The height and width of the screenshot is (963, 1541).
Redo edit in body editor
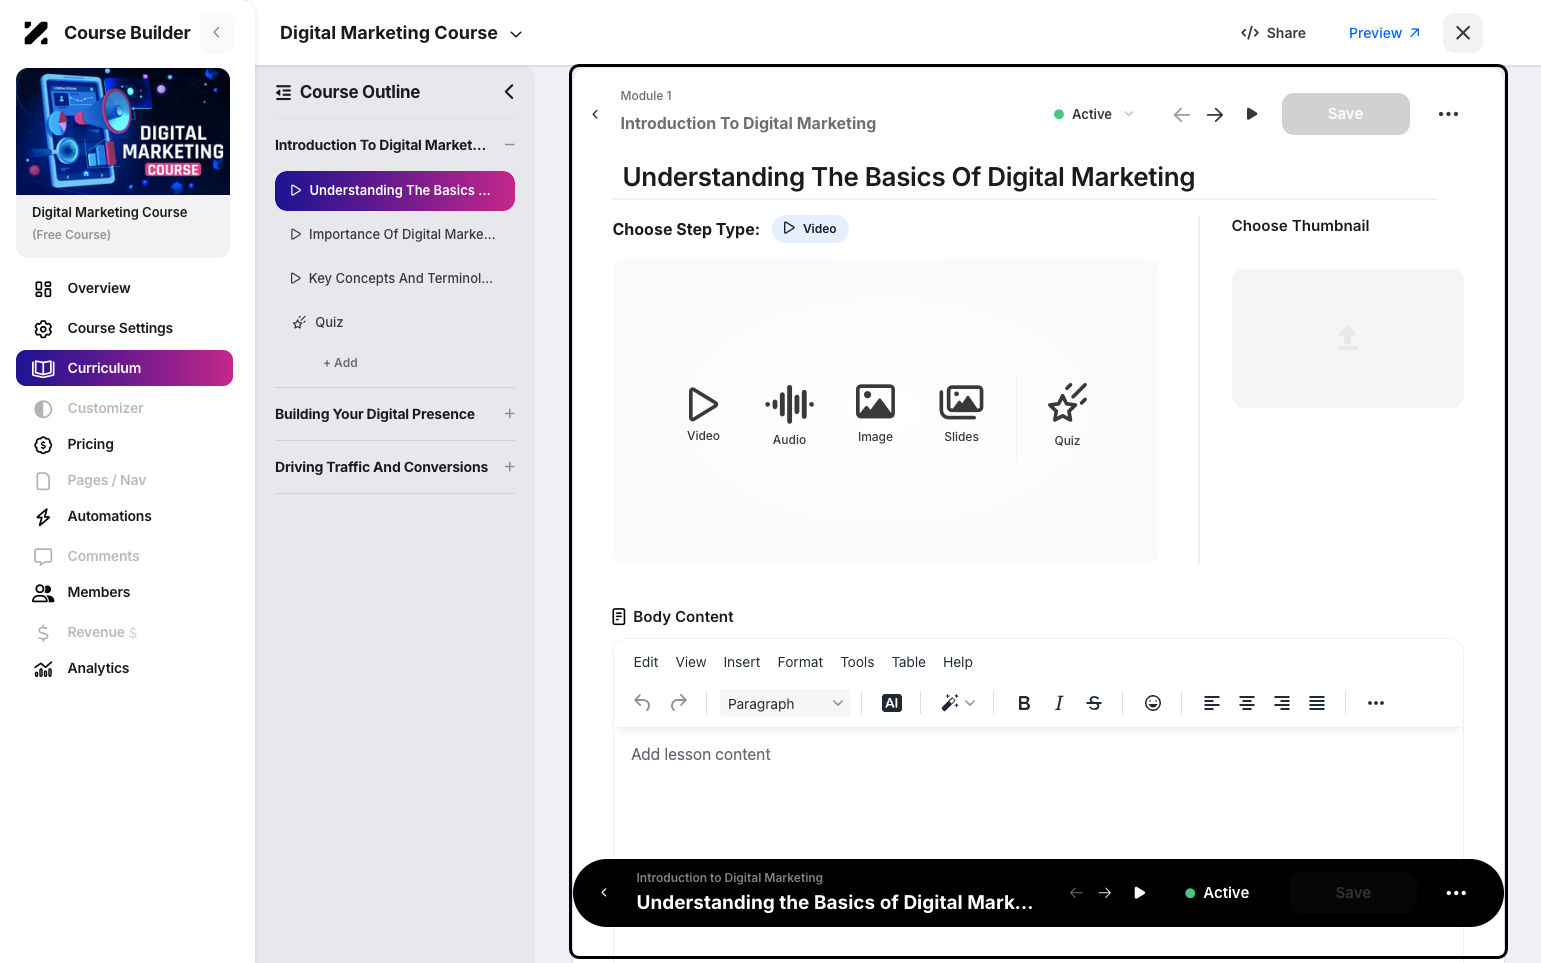[x=679, y=703]
